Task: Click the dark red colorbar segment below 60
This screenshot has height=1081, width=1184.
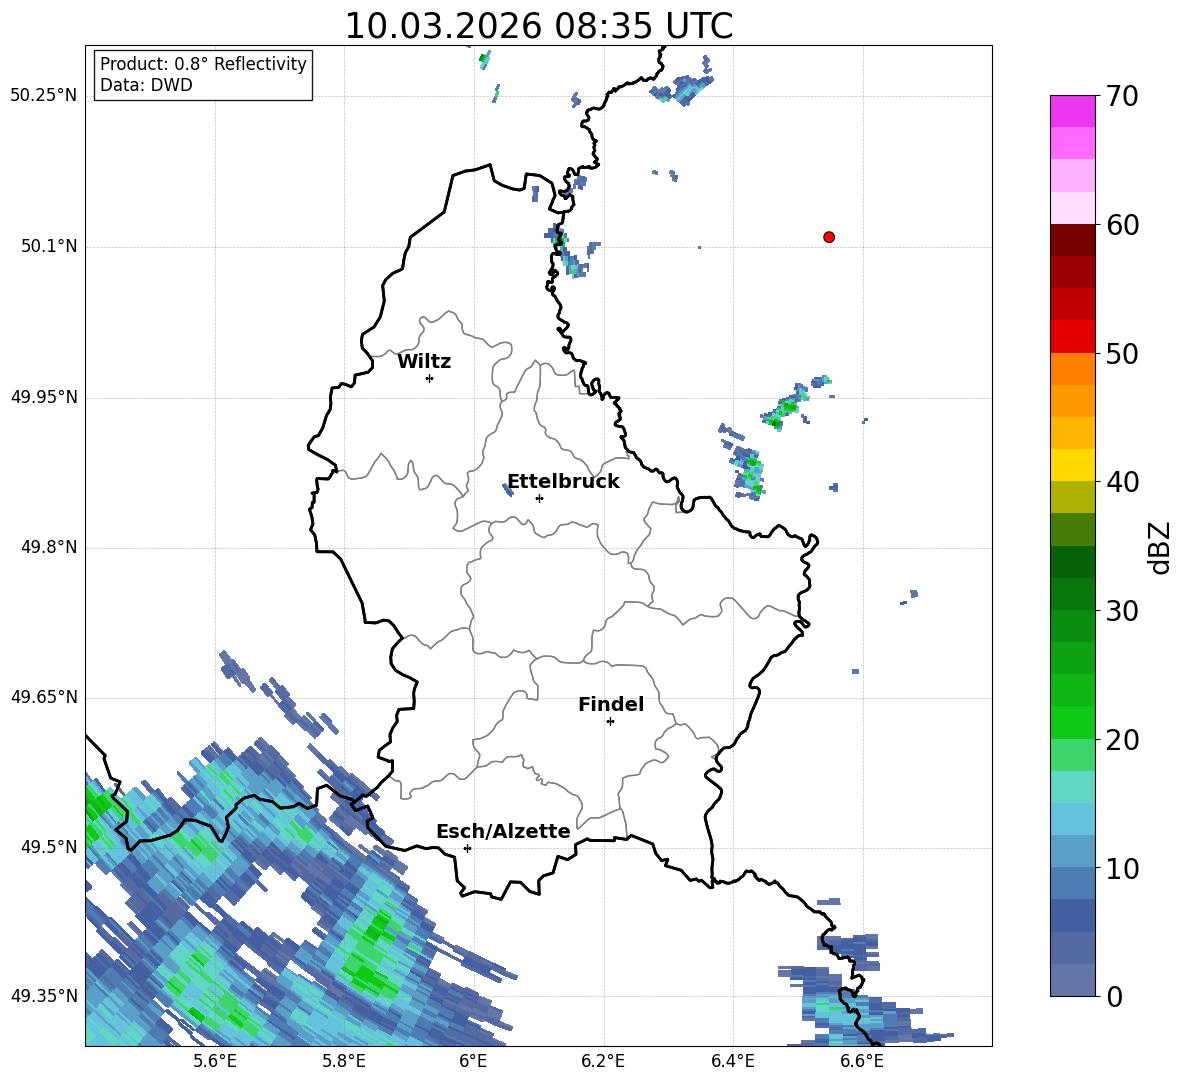Action: coord(1072,240)
